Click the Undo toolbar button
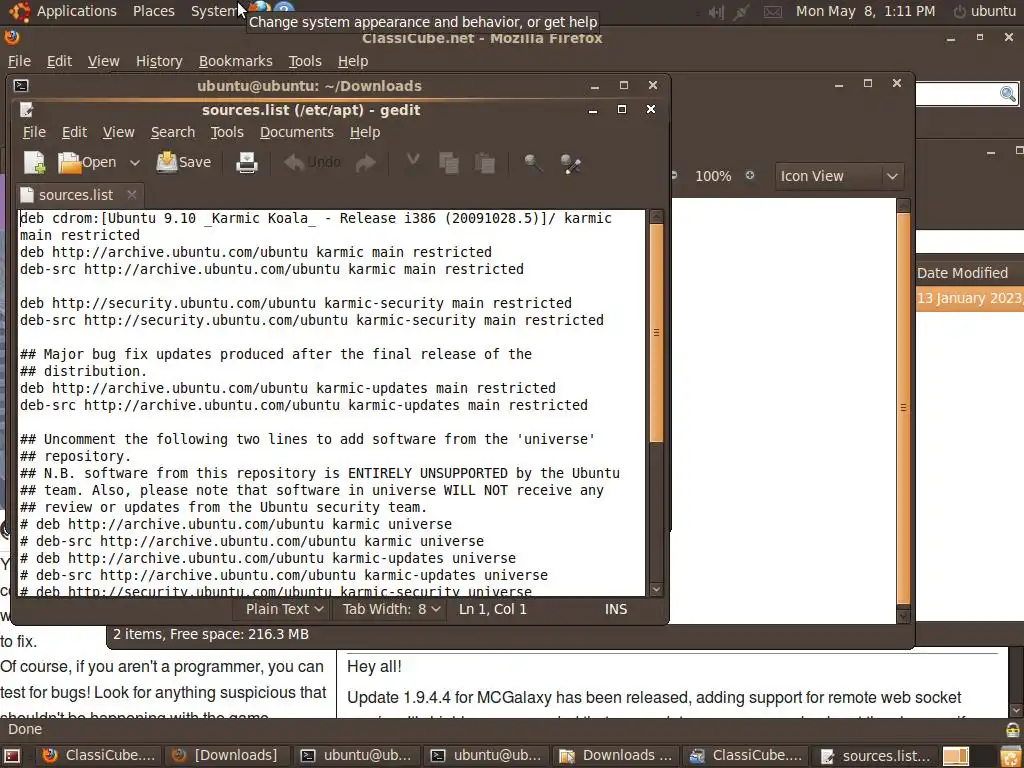This screenshot has height=768, width=1024. point(312,162)
